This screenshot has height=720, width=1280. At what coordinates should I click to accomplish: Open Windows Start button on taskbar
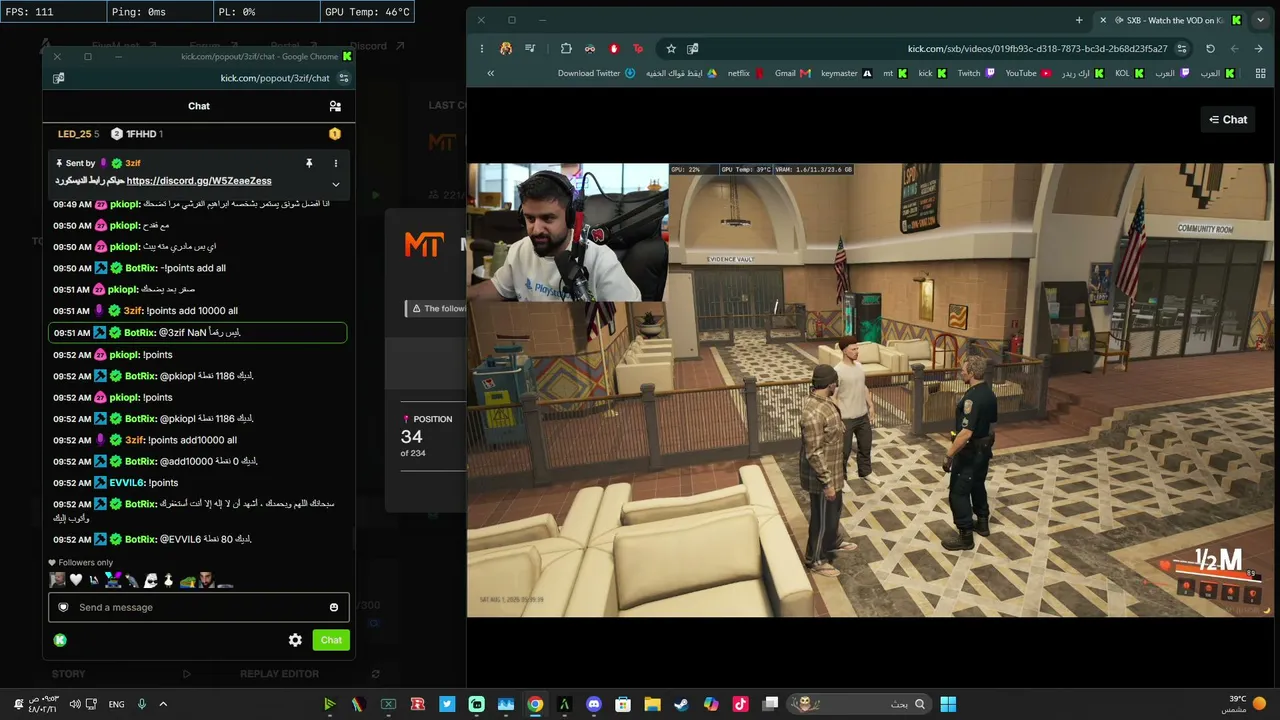click(948, 704)
